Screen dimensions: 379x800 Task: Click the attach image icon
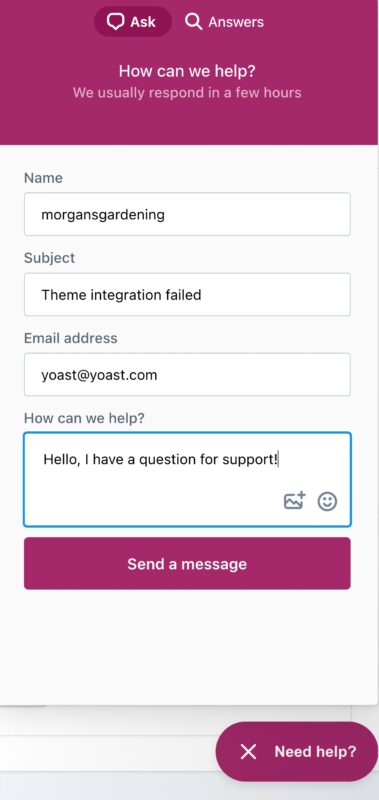[x=294, y=501]
